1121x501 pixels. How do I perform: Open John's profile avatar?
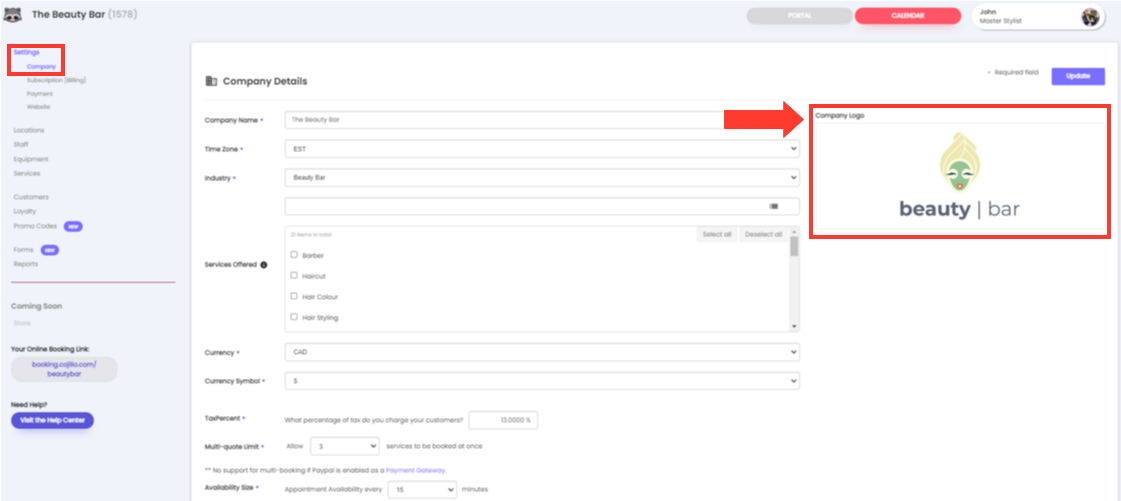(1090, 17)
